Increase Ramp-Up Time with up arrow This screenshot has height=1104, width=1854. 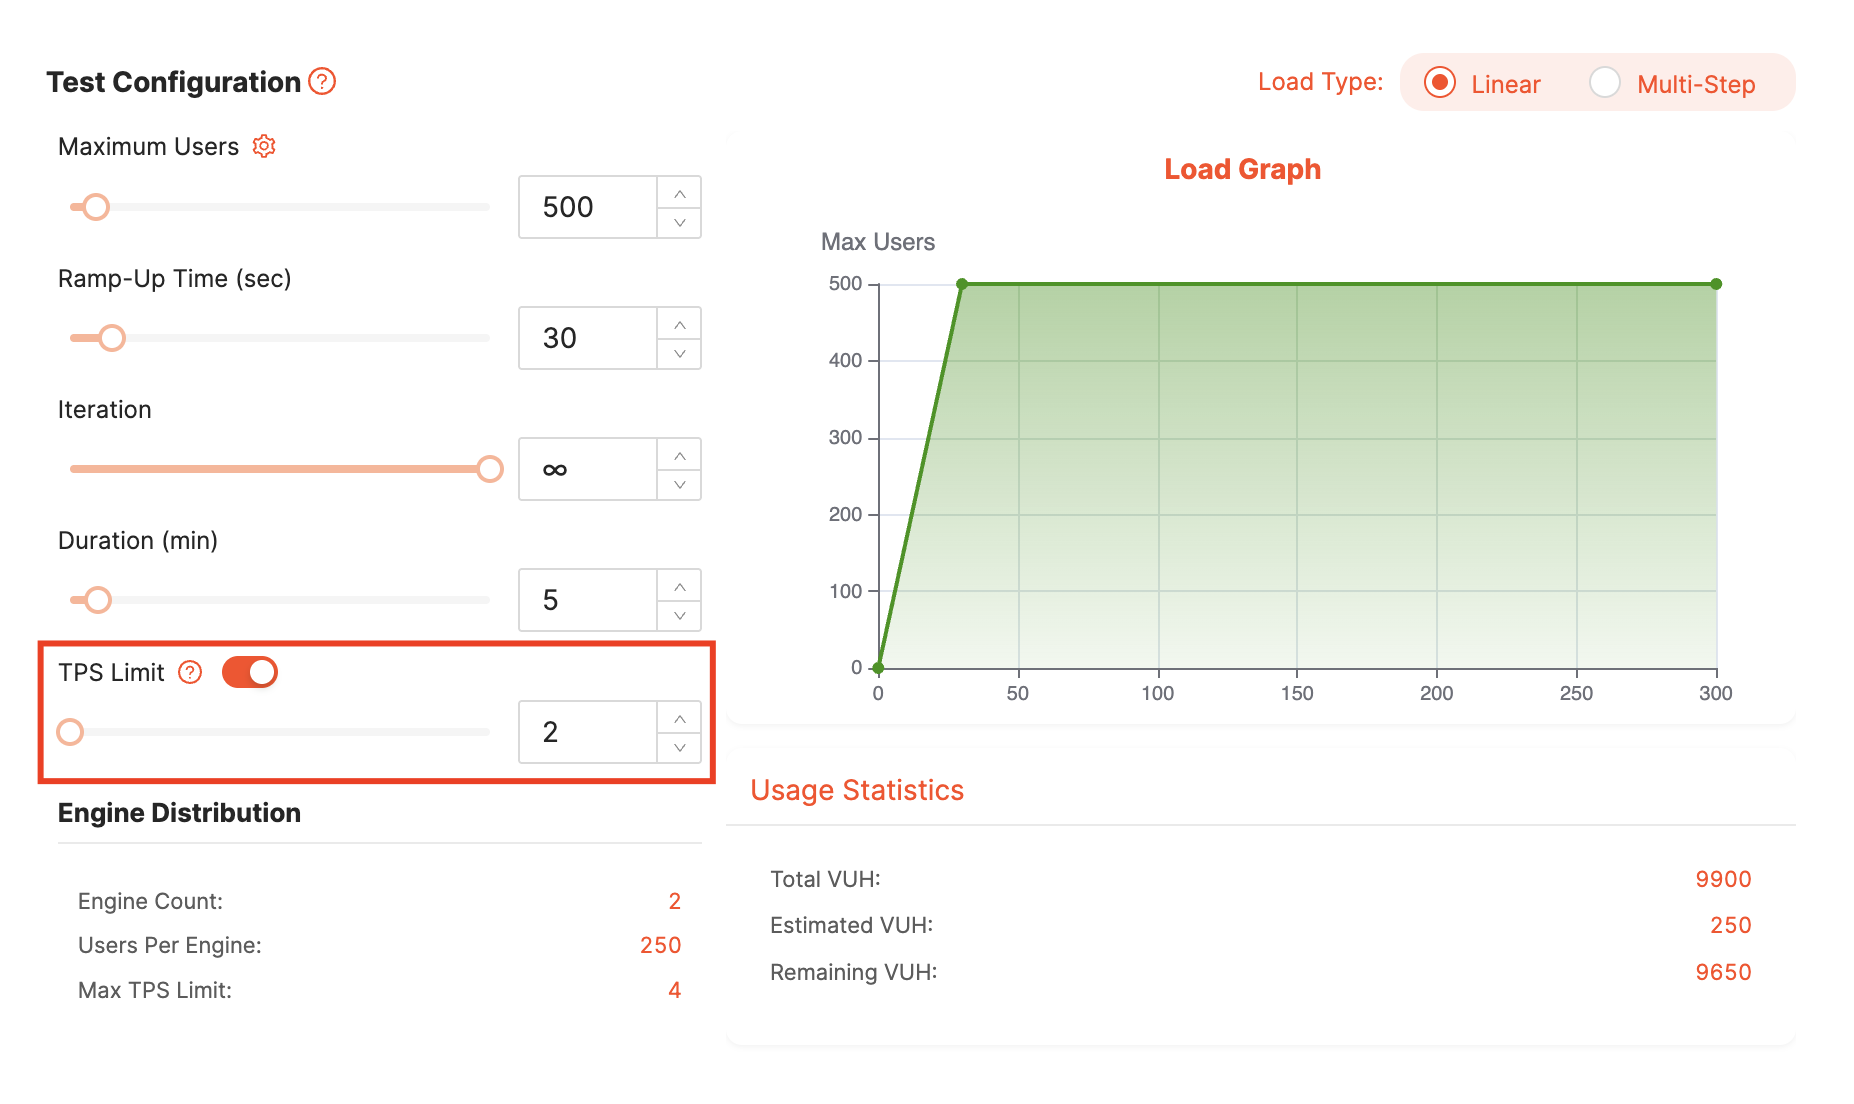[x=680, y=324]
